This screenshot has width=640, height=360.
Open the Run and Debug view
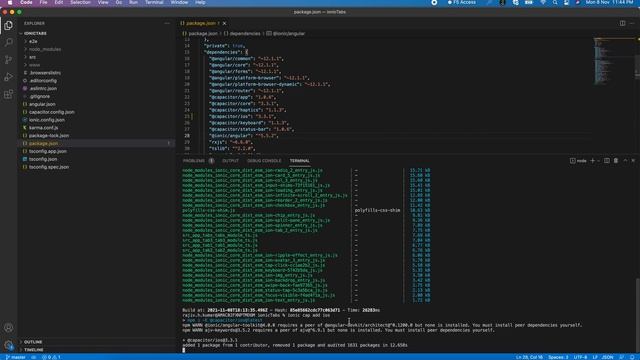9,77
